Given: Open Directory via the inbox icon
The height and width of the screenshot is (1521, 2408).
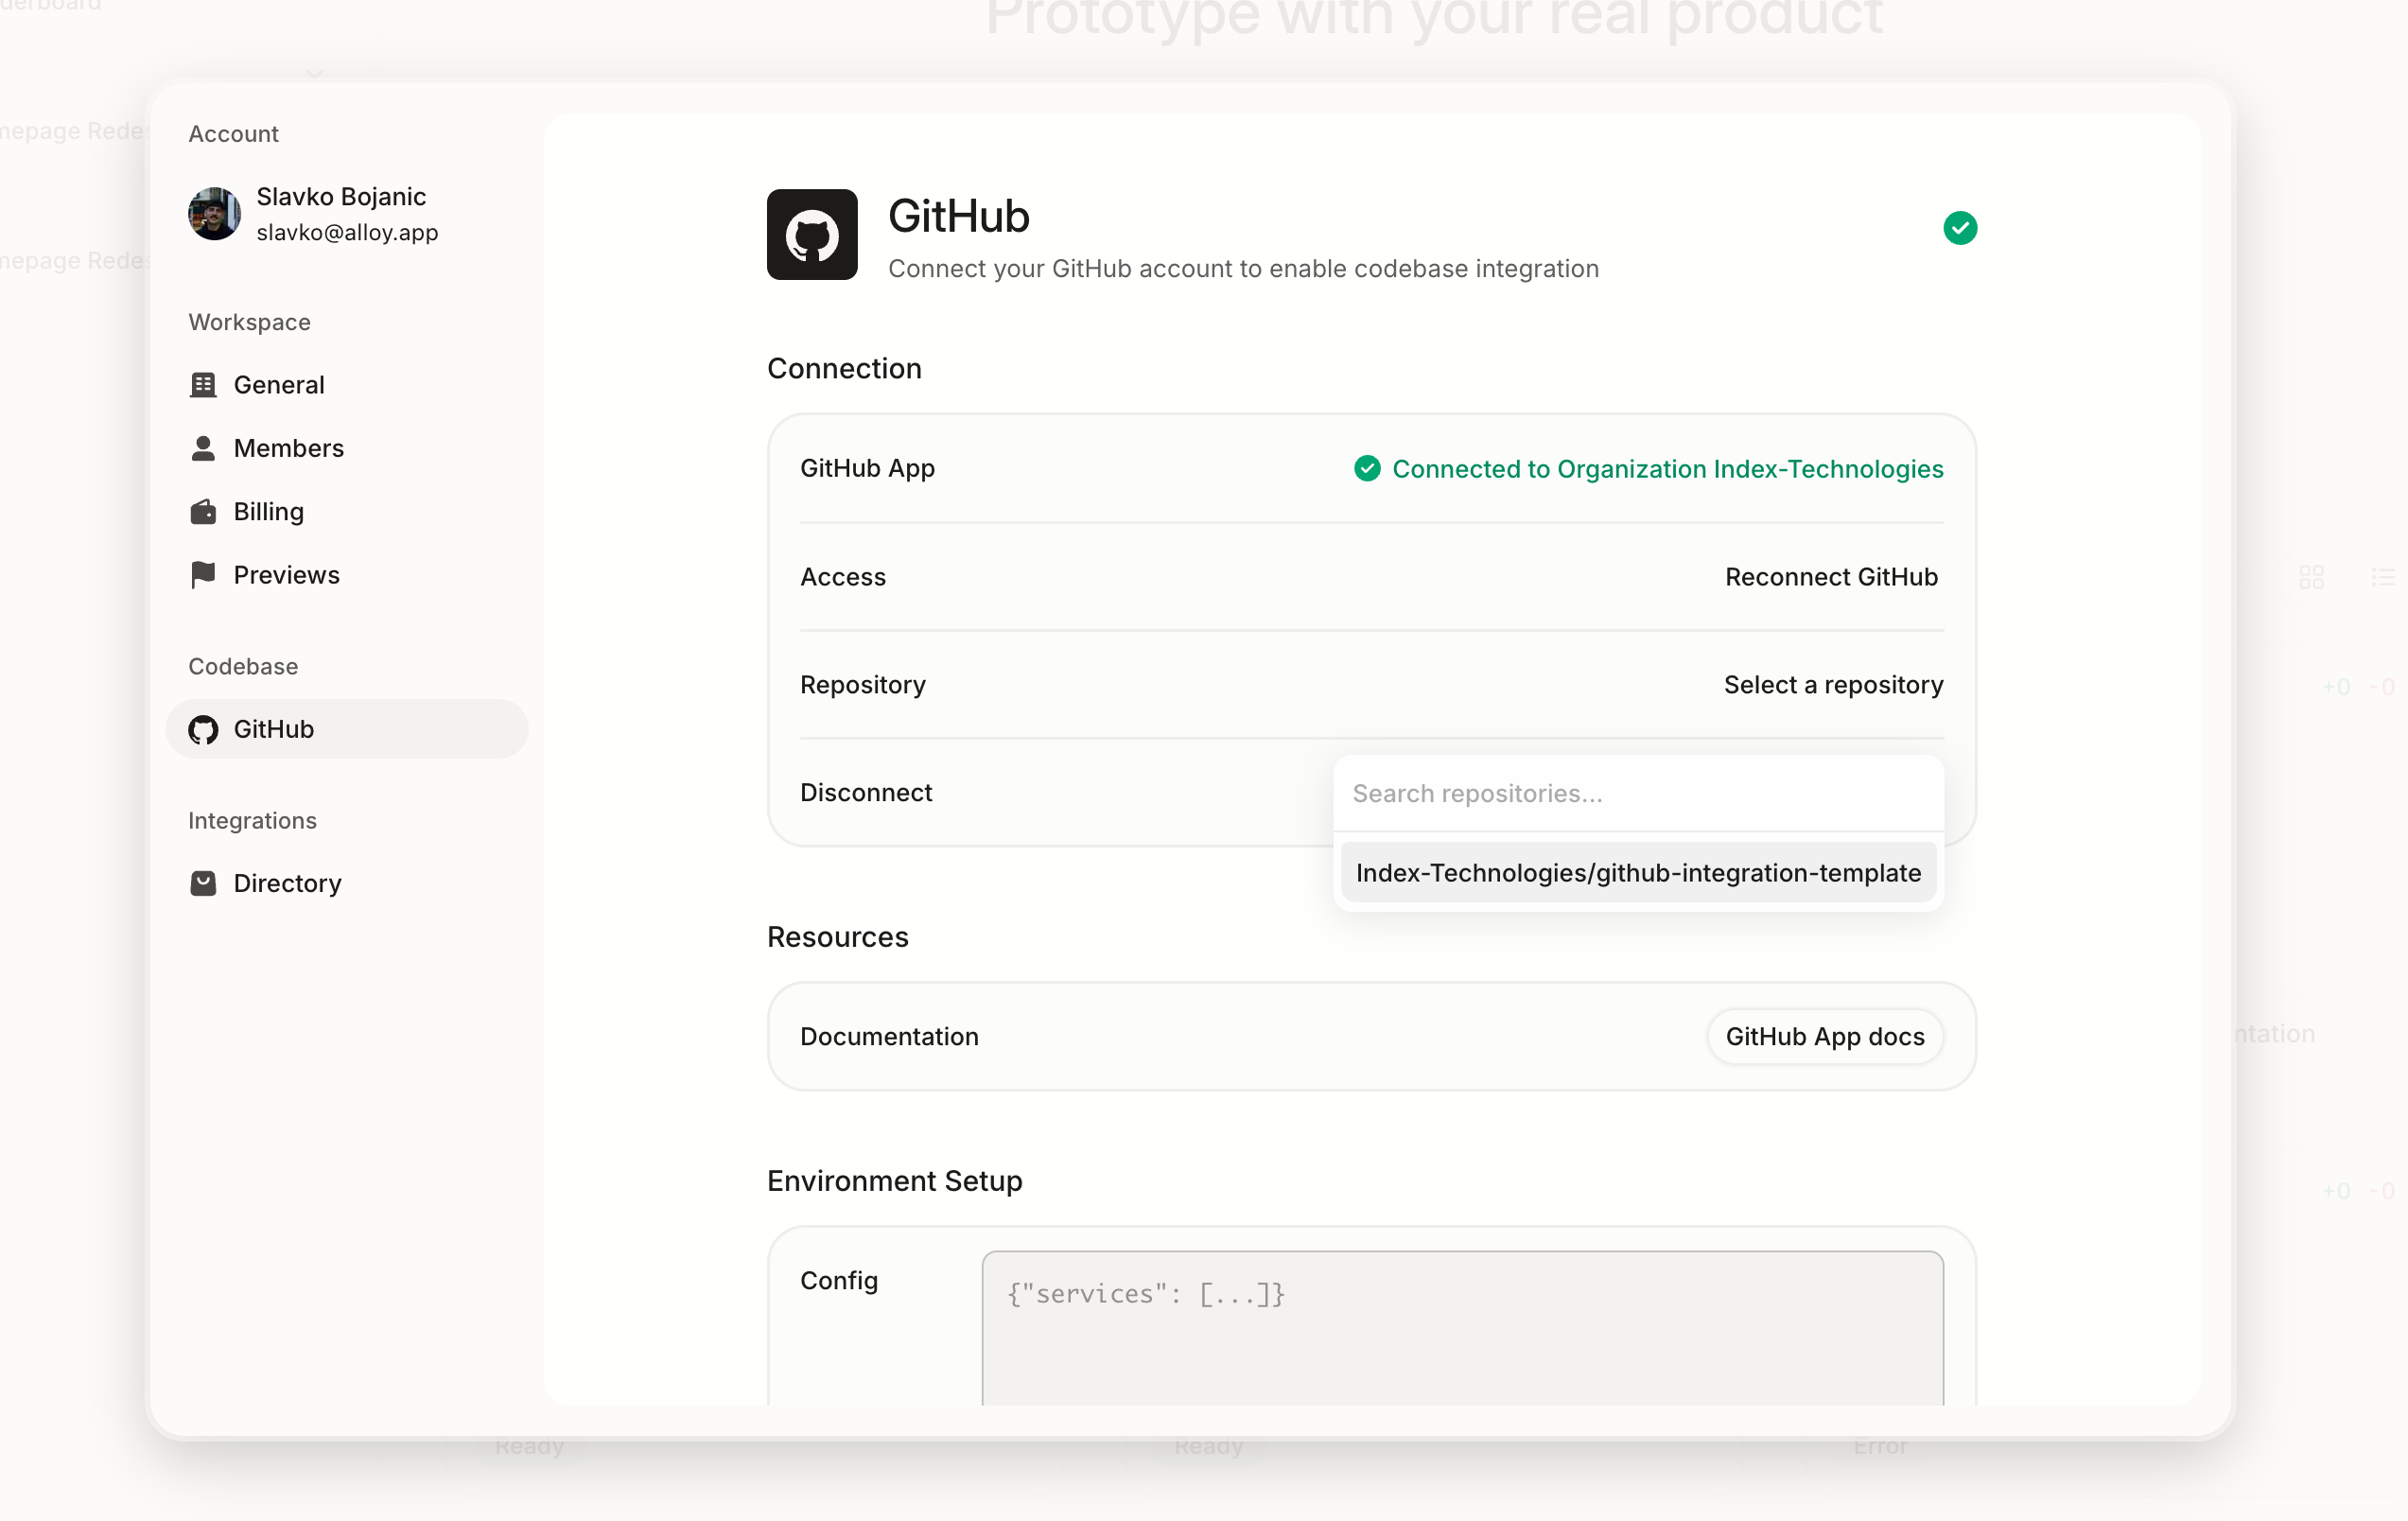Looking at the screenshot, I should point(203,883).
